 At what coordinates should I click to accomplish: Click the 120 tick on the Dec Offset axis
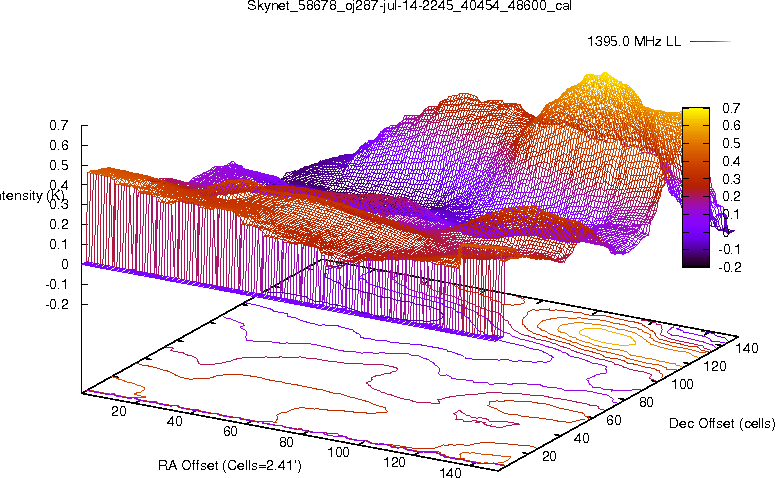(x=715, y=366)
